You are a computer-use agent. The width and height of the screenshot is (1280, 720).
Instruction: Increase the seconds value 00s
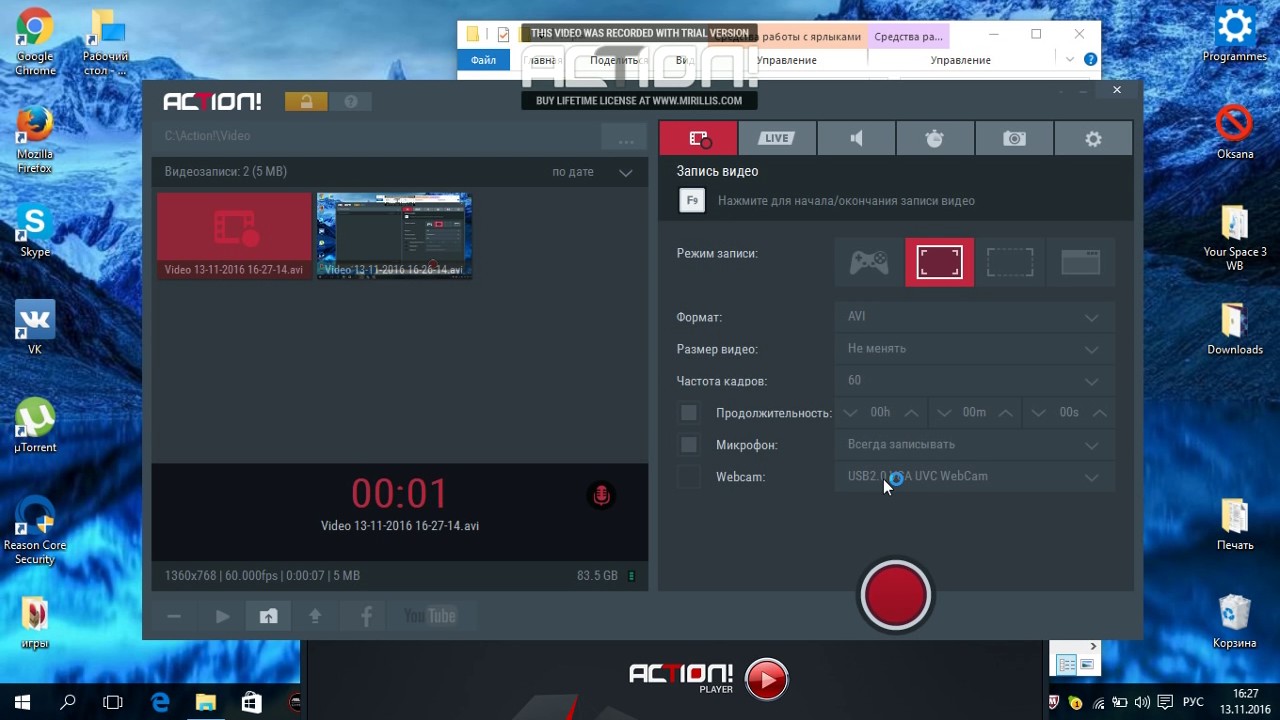[1100, 413]
